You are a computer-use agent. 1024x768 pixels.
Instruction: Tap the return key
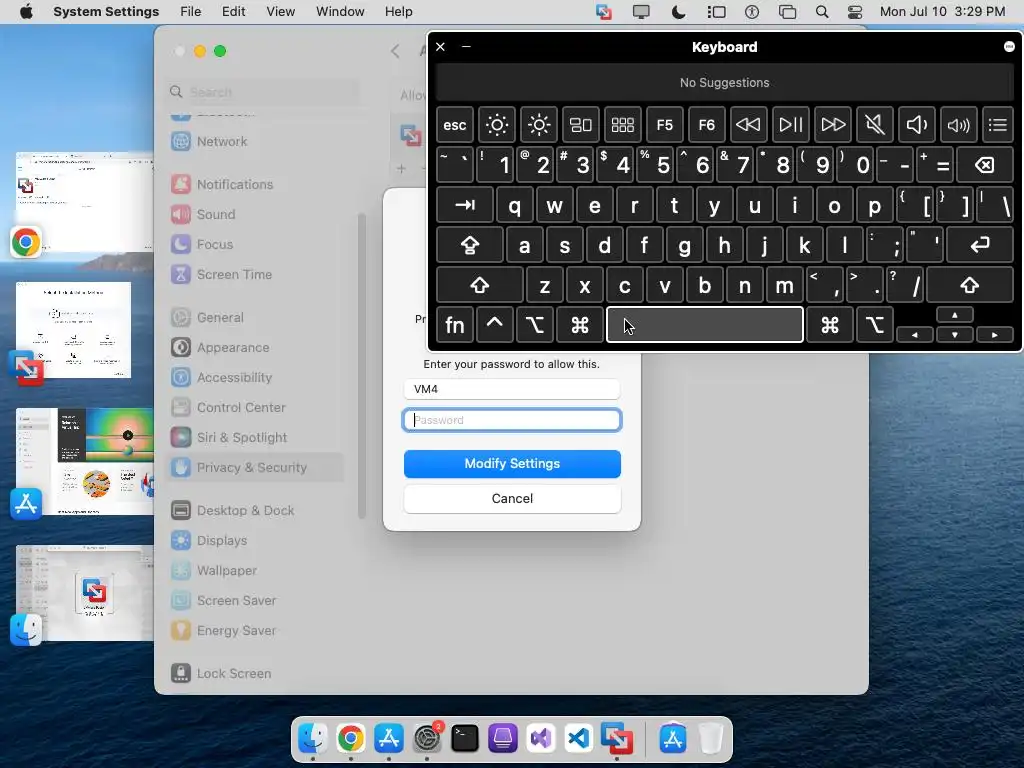coord(980,246)
